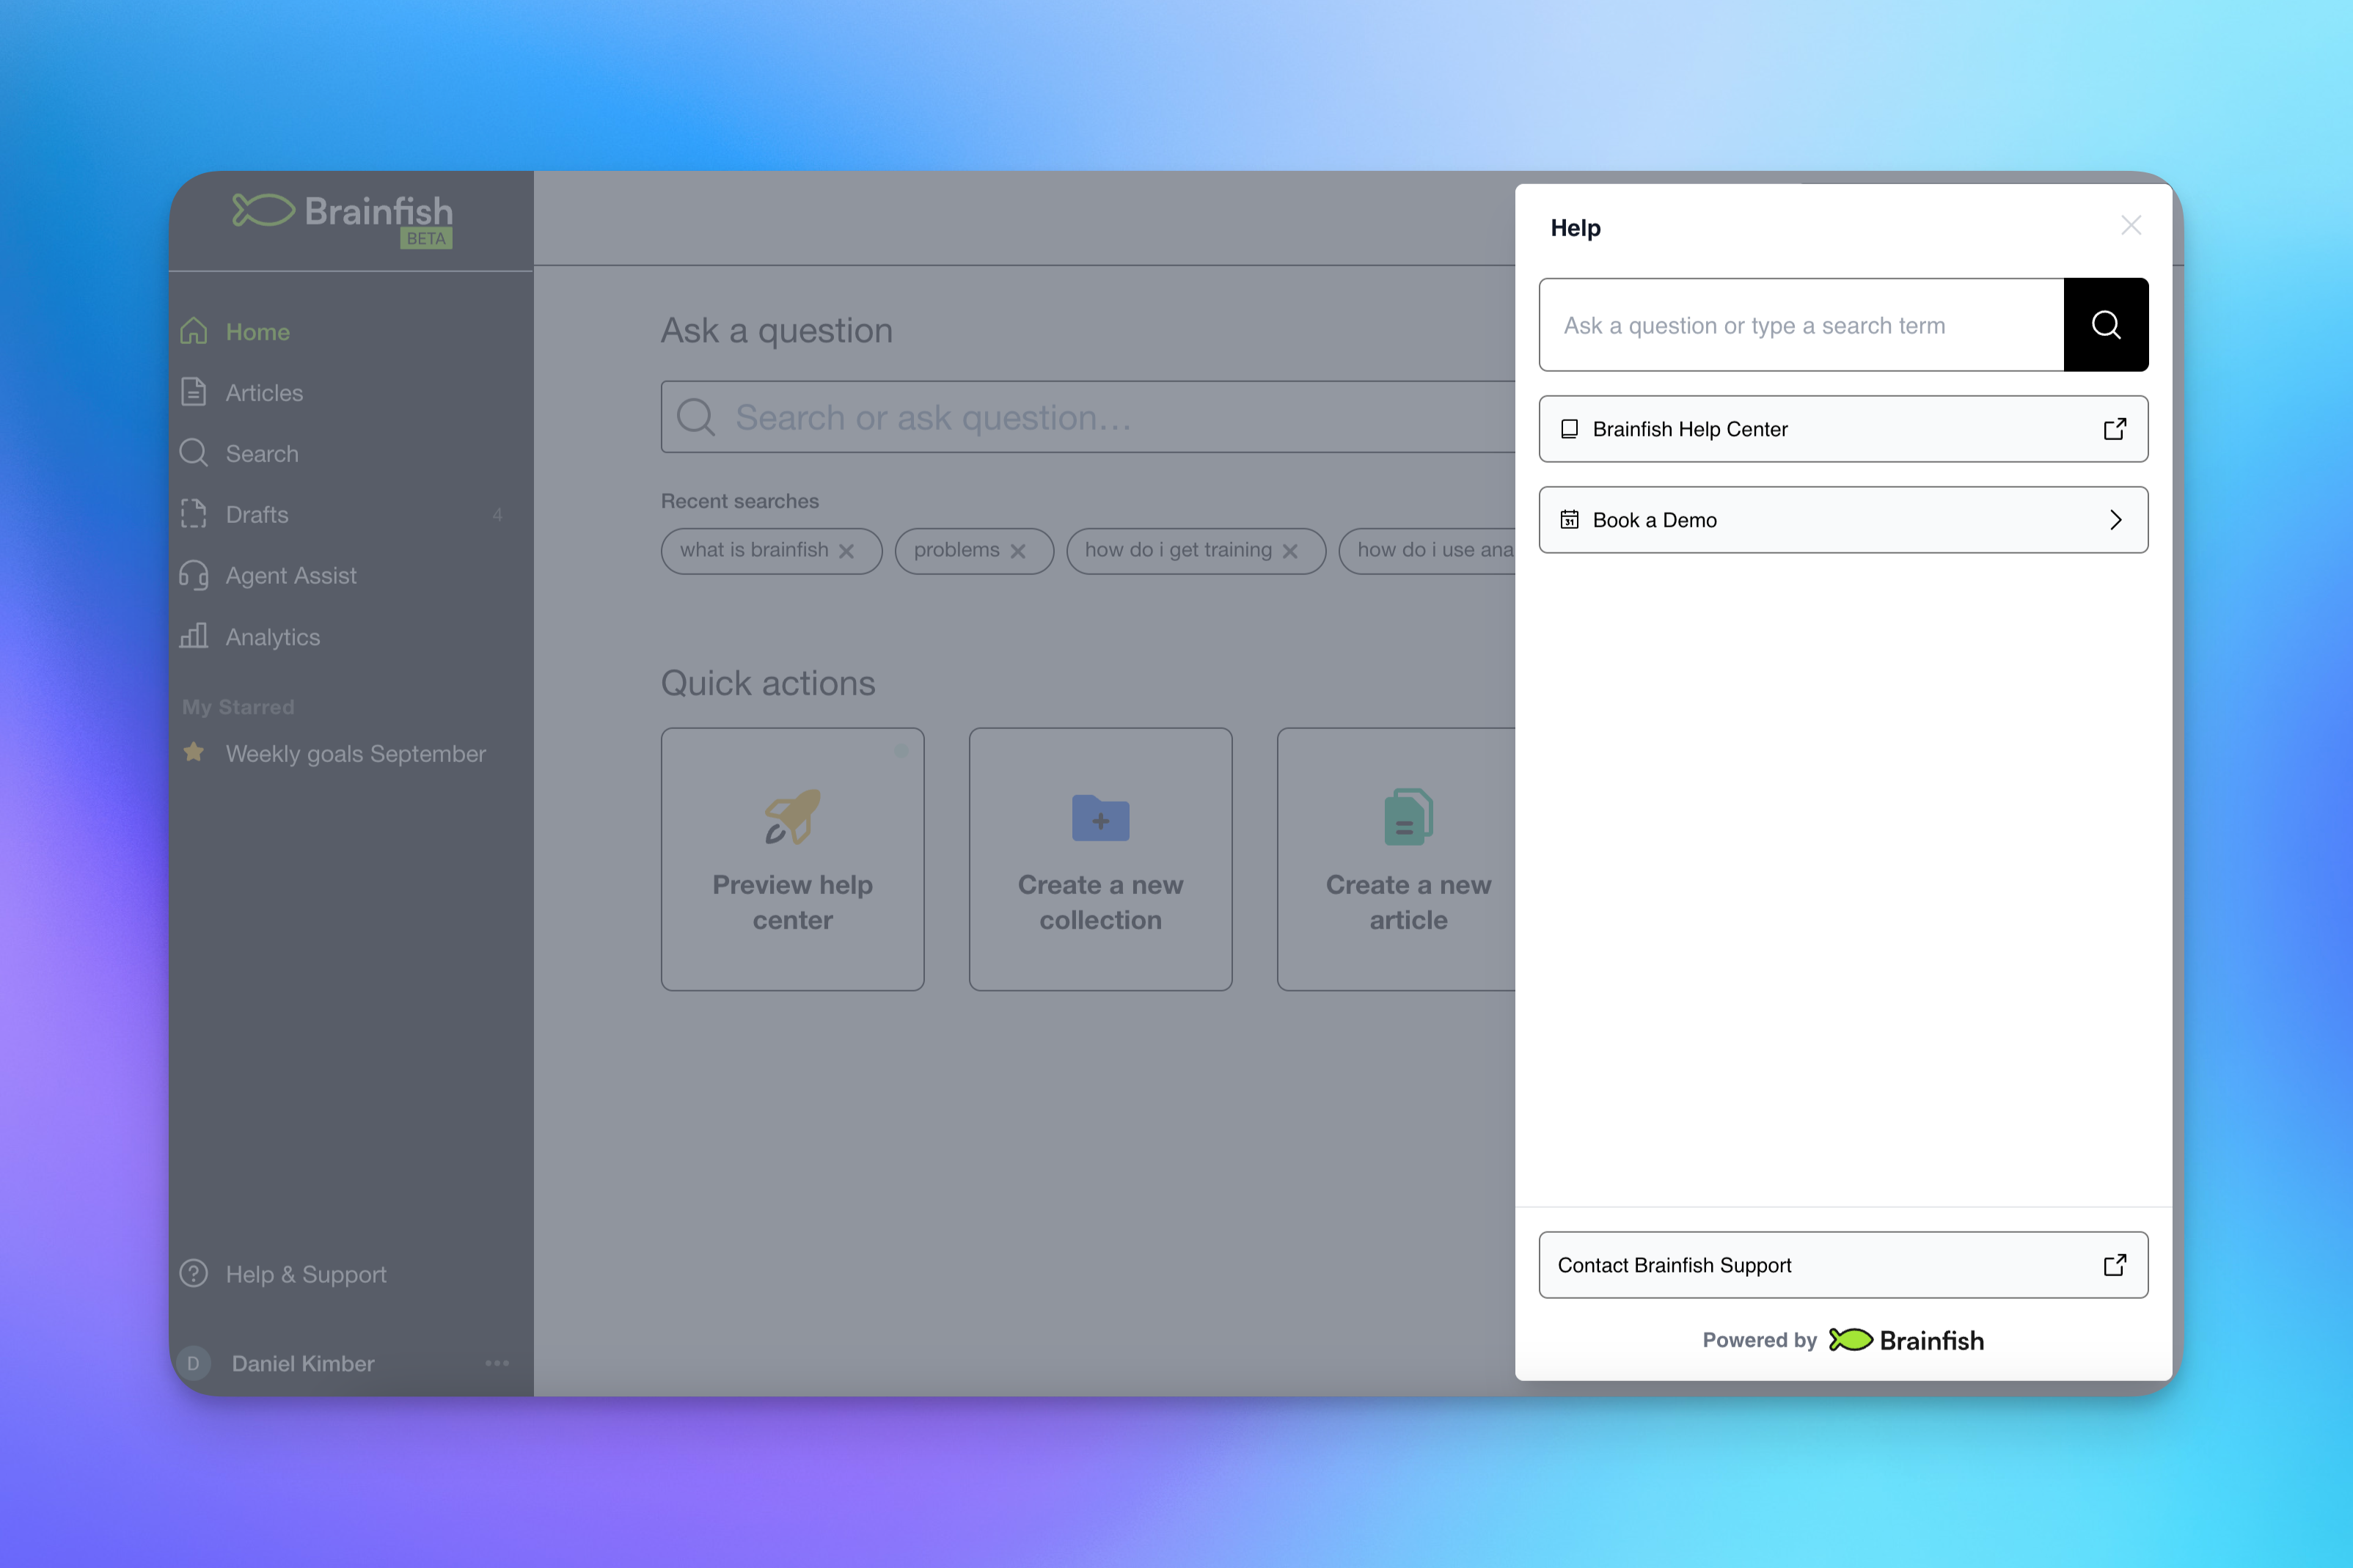Click external link icon on Contact Brainfish Support
The height and width of the screenshot is (1568, 2353).
click(x=2114, y=1265)
